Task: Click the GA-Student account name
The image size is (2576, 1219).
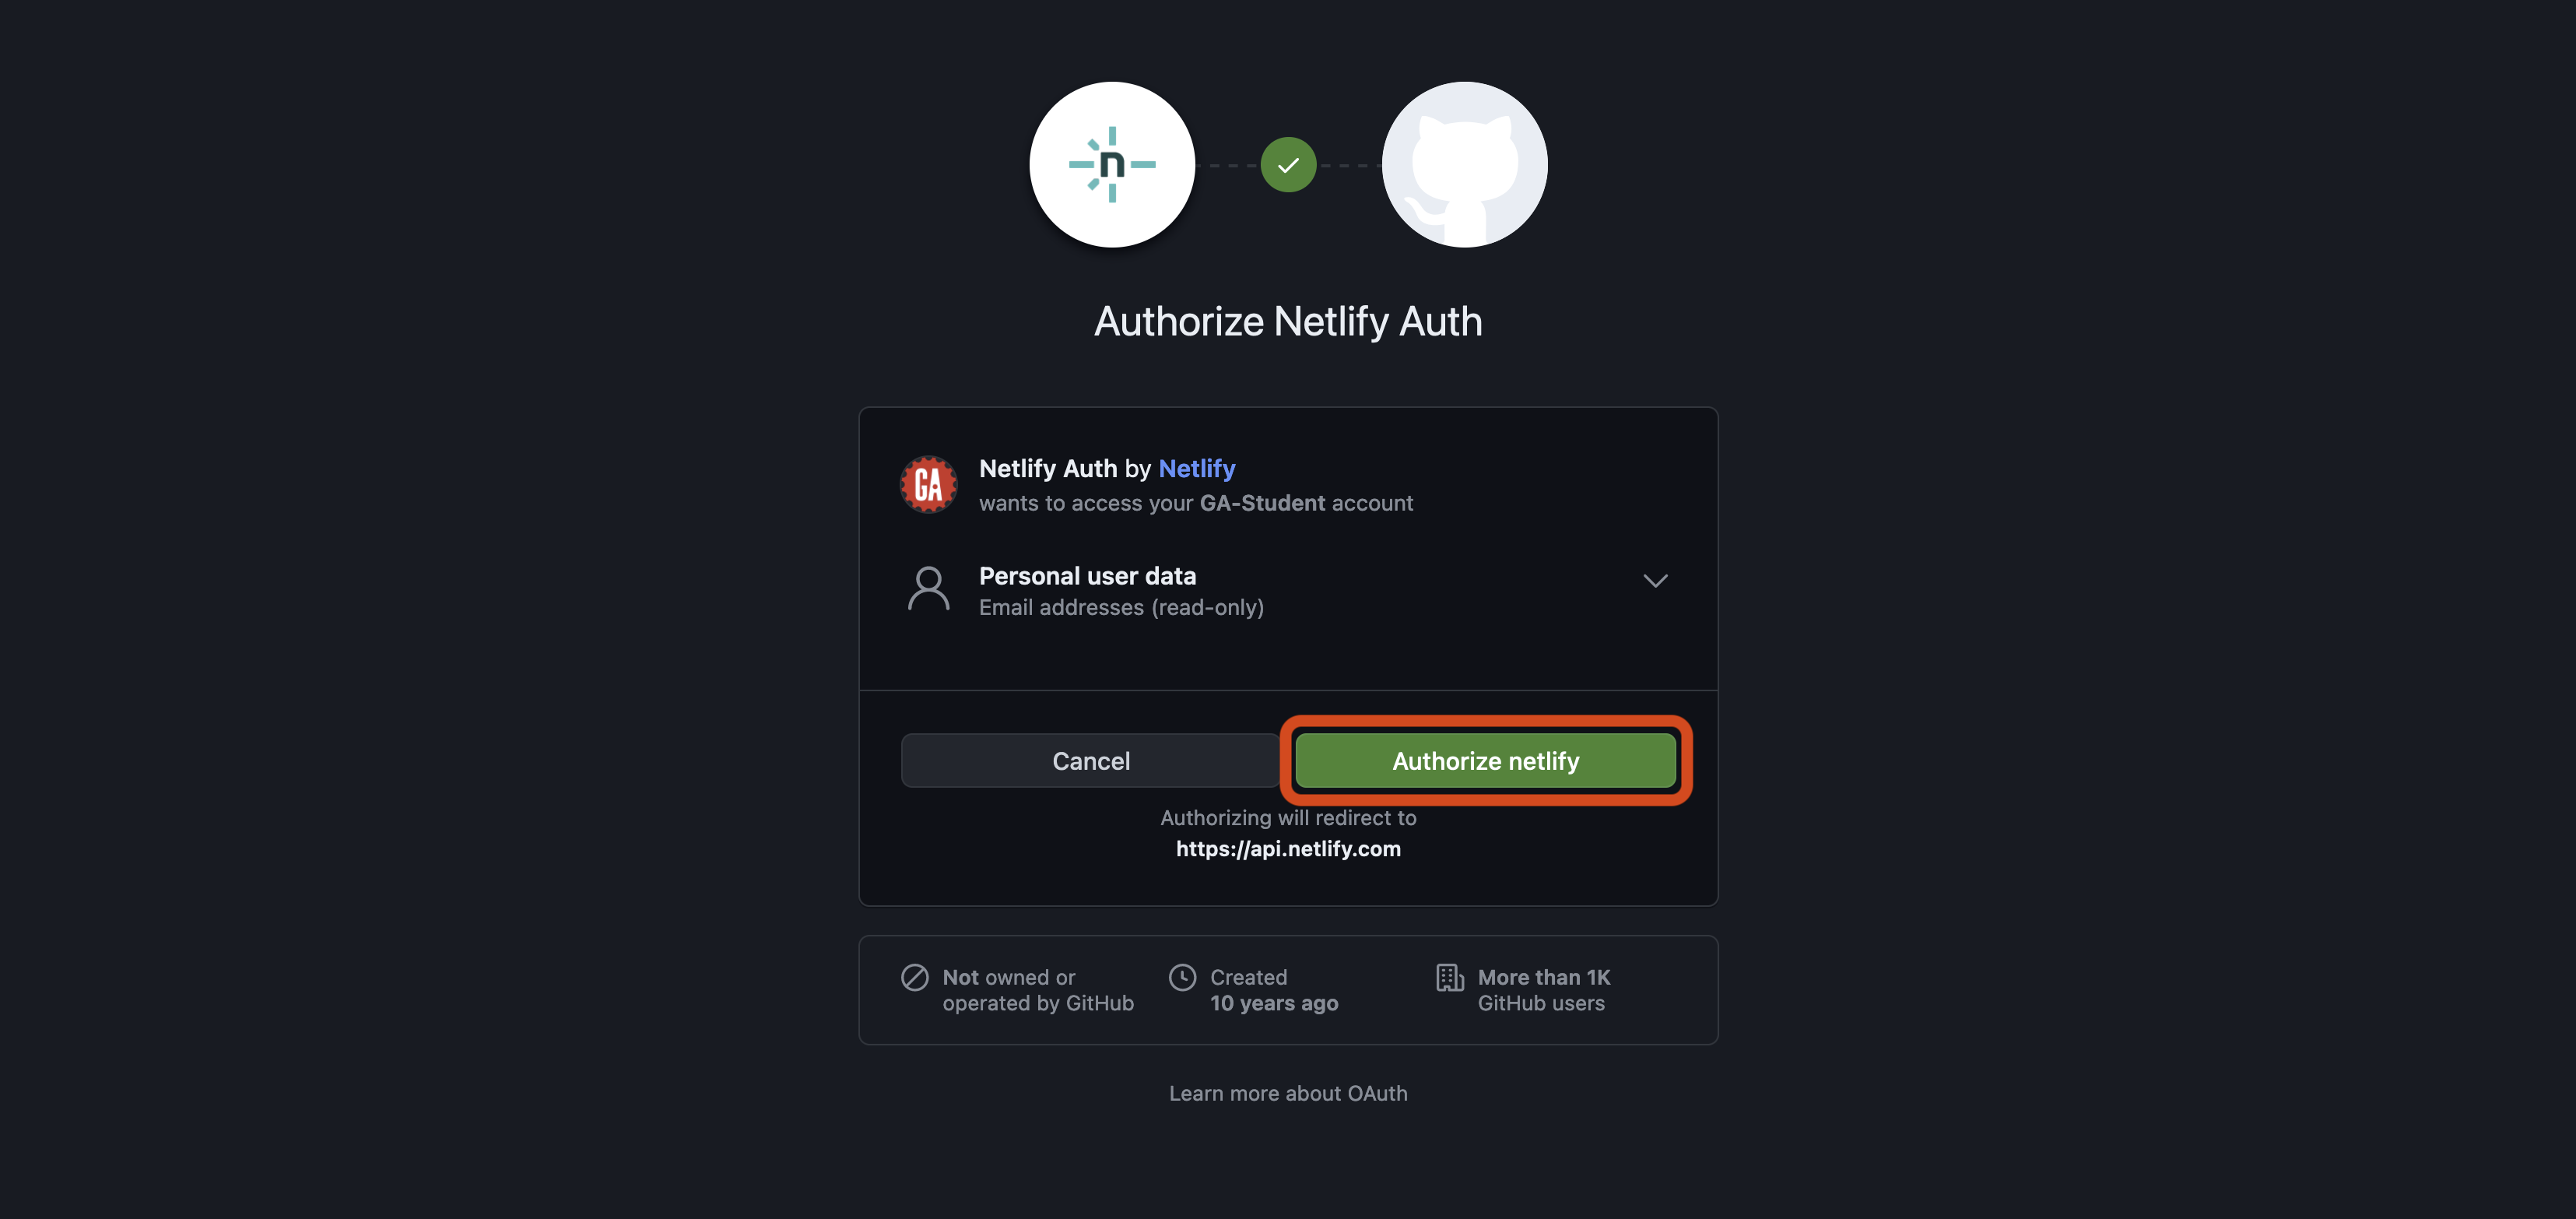Action: [1262, 503]
